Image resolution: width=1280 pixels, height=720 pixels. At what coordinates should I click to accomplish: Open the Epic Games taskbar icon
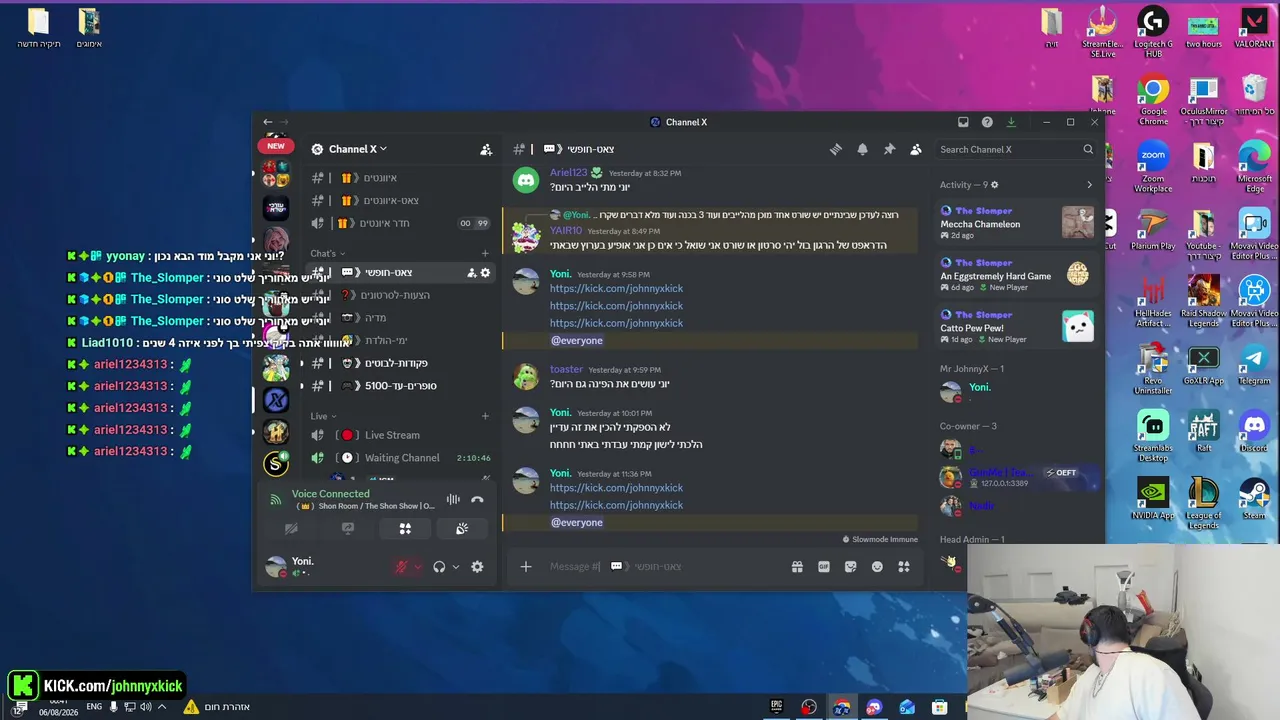coord(776,707)
